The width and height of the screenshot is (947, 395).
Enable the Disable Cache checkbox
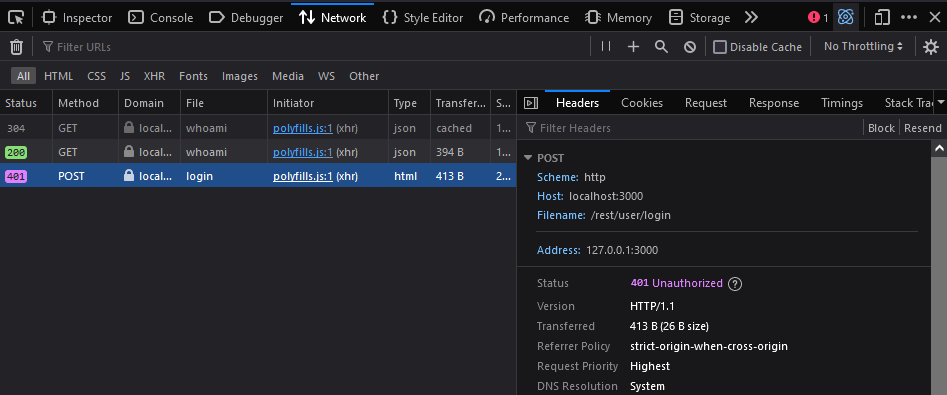point(719,47)
